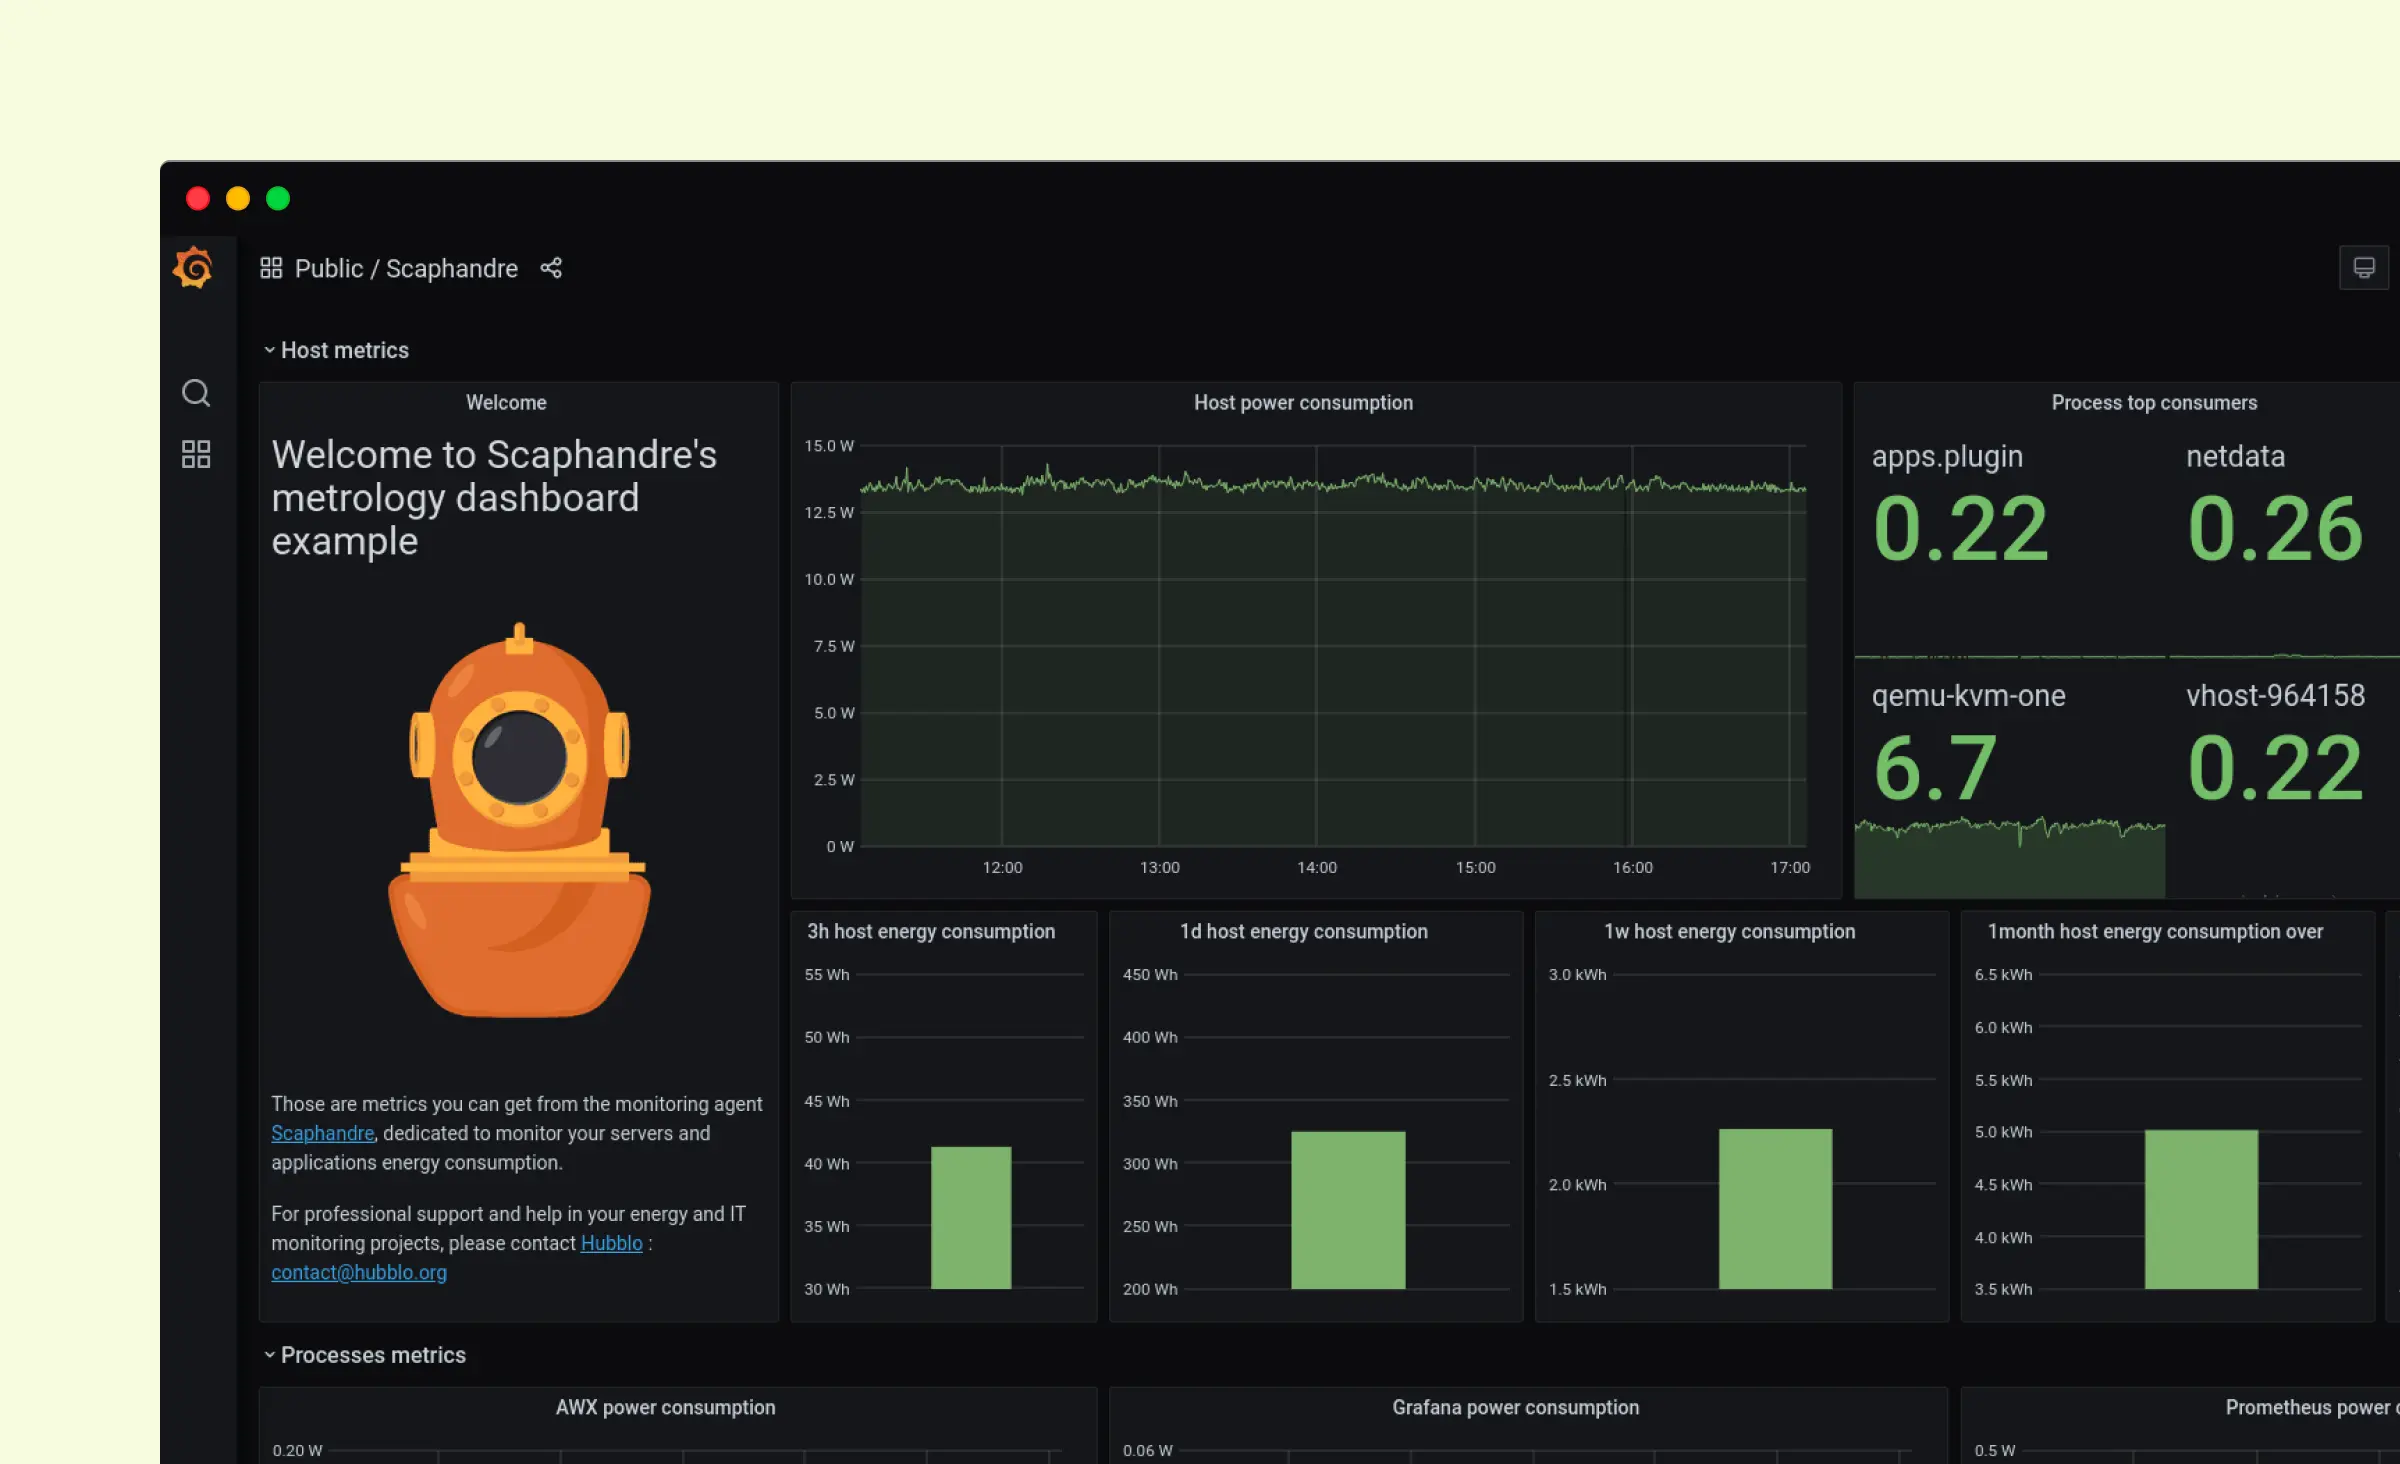Open the Dashboards icon in sidebar
This screenshot has height=1464, width=2400.
196,454
